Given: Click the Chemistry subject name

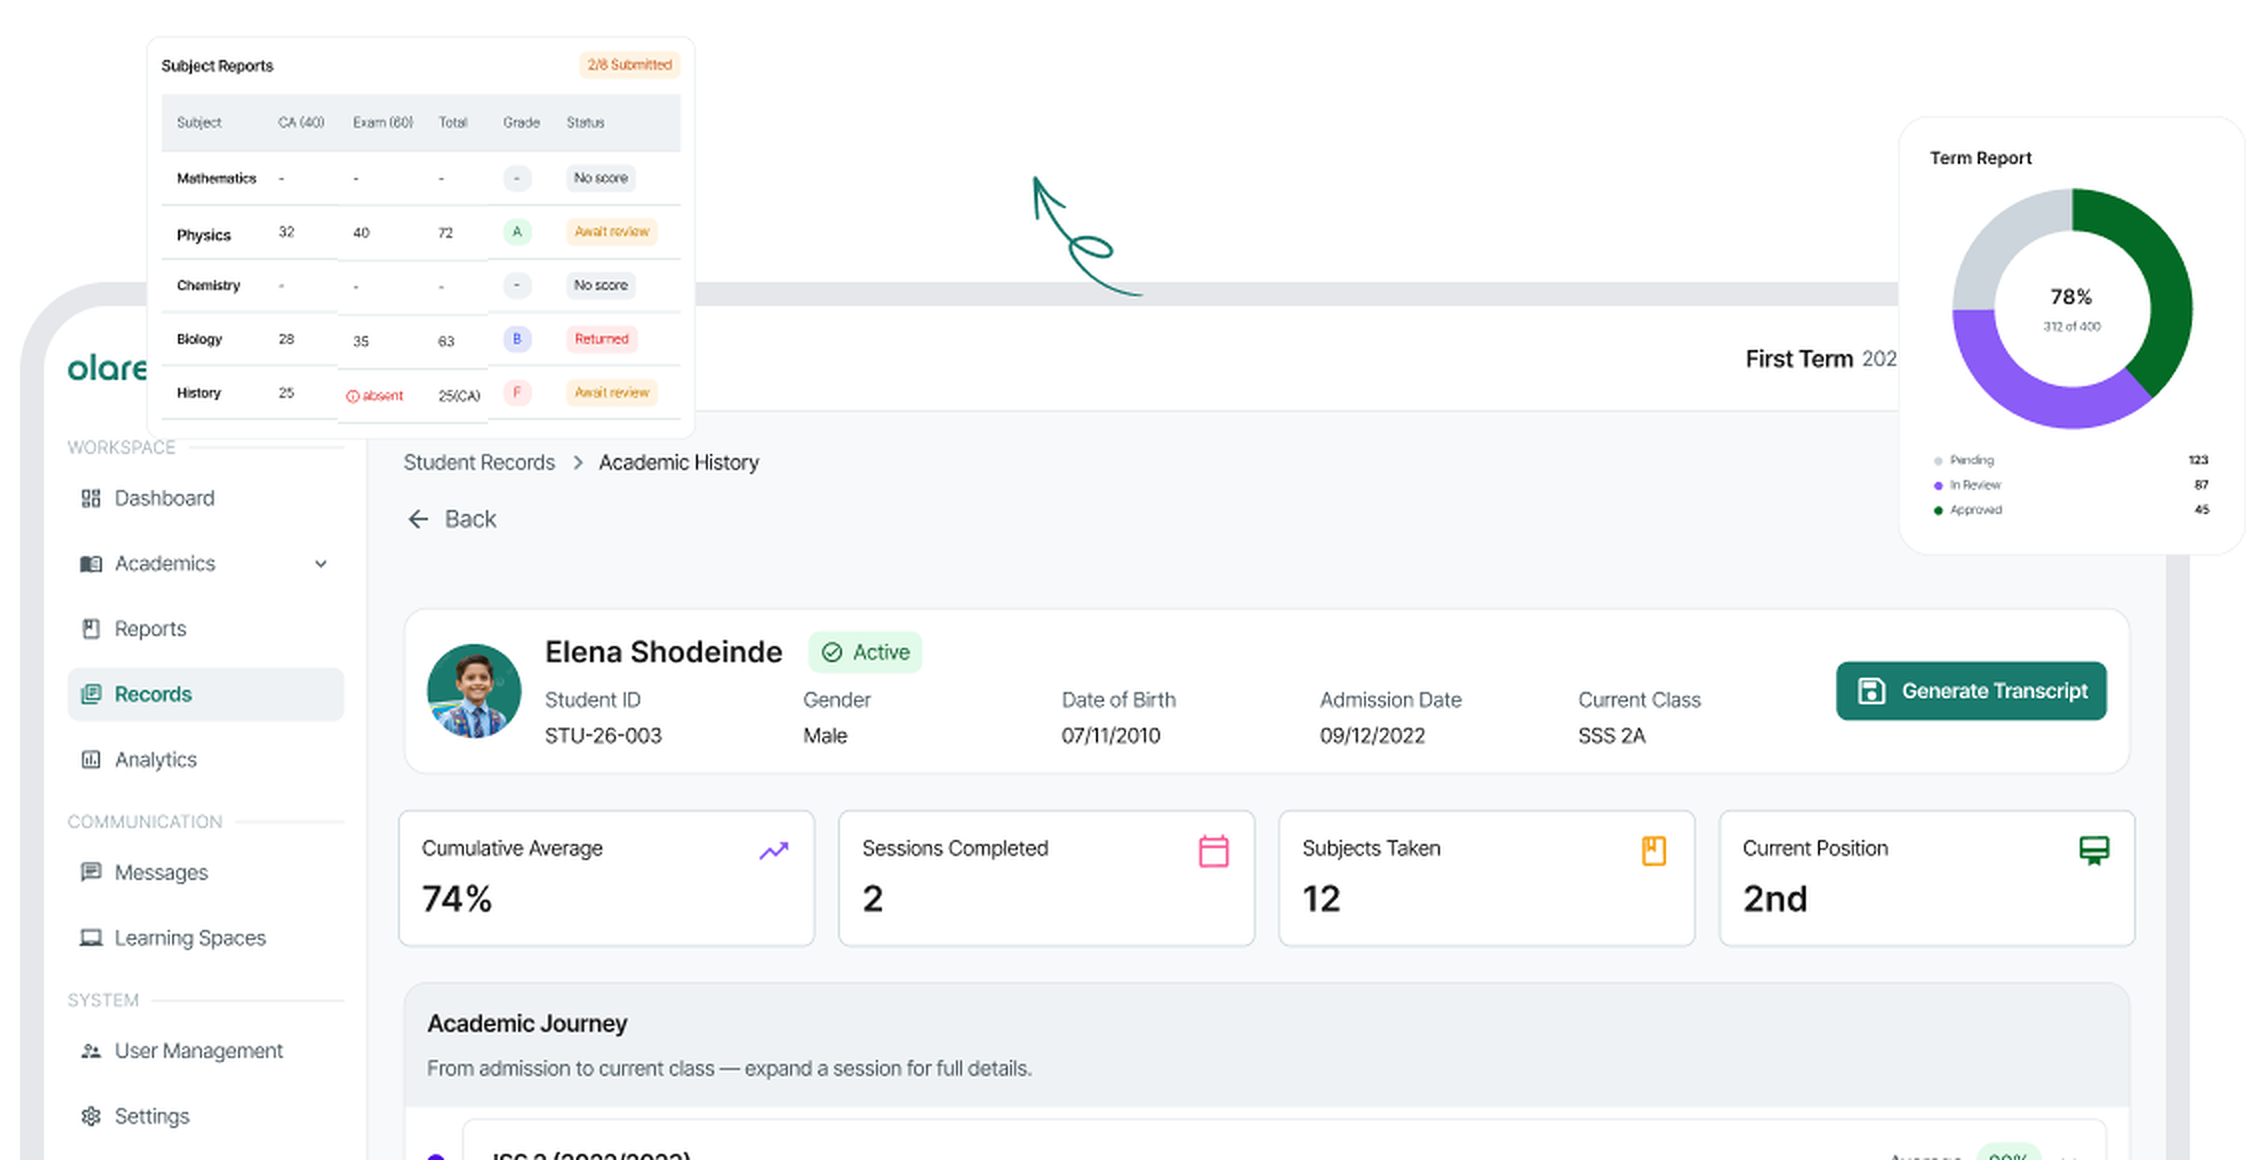Looking at the screenshot, I should (208, 285).
